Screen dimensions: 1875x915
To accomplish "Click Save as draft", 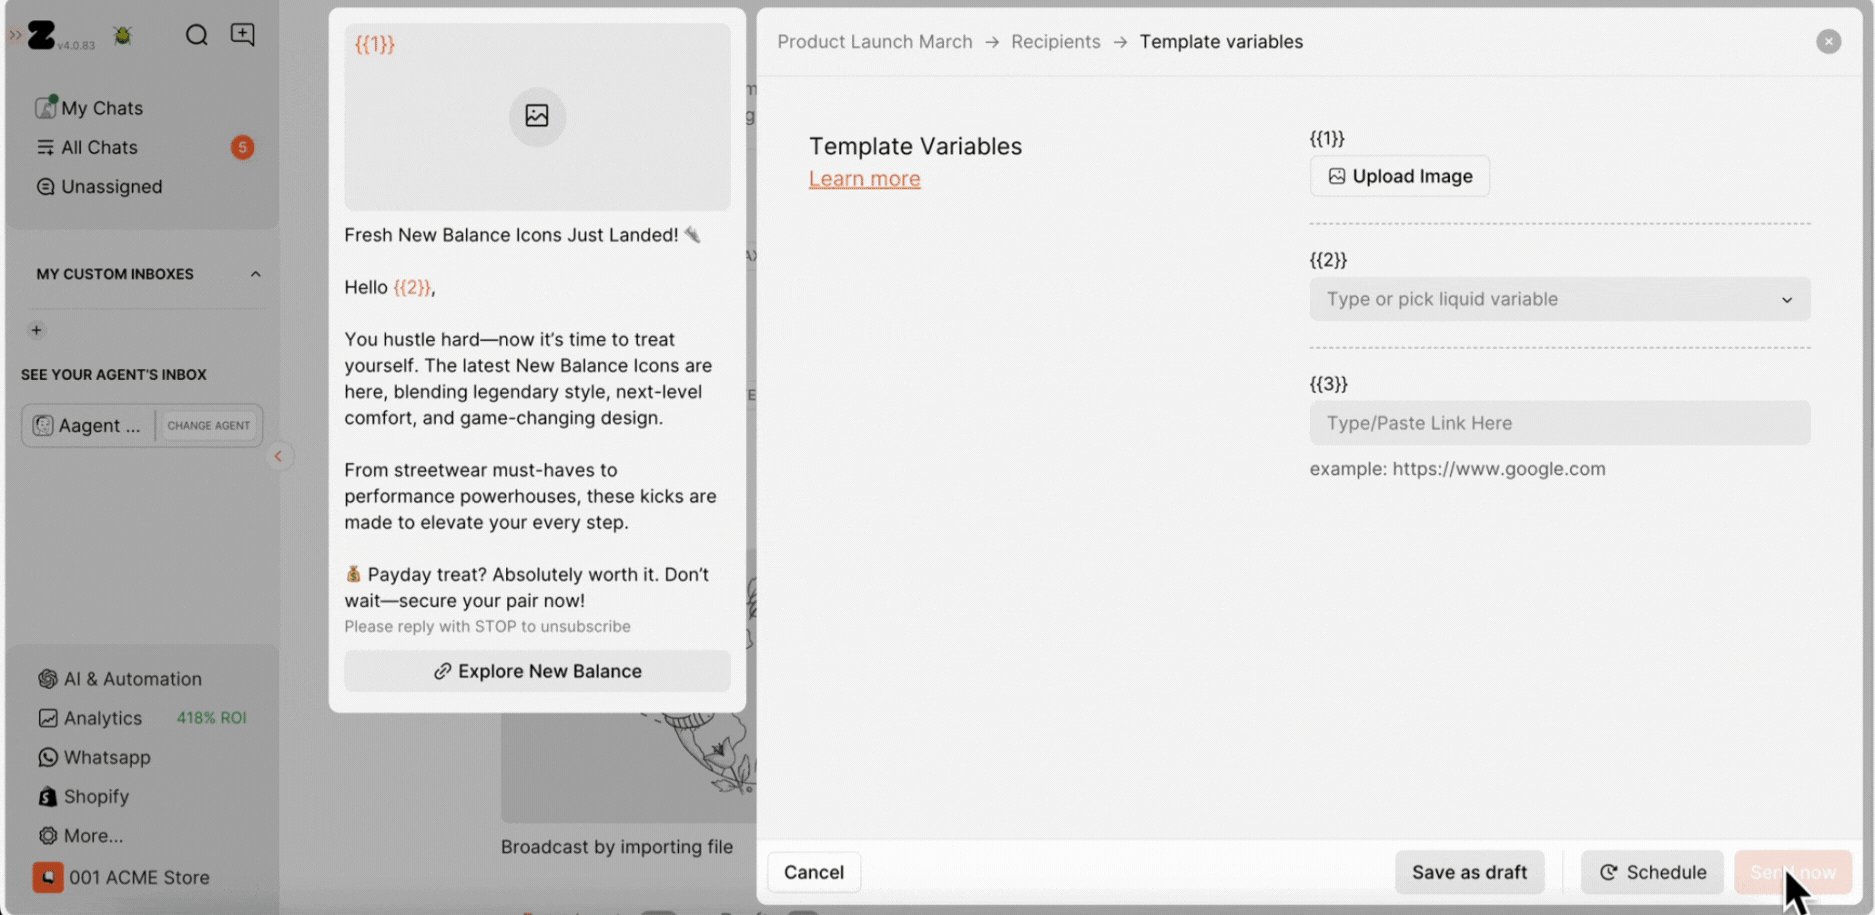I will pyautogui.click(x=1469, y=872).
